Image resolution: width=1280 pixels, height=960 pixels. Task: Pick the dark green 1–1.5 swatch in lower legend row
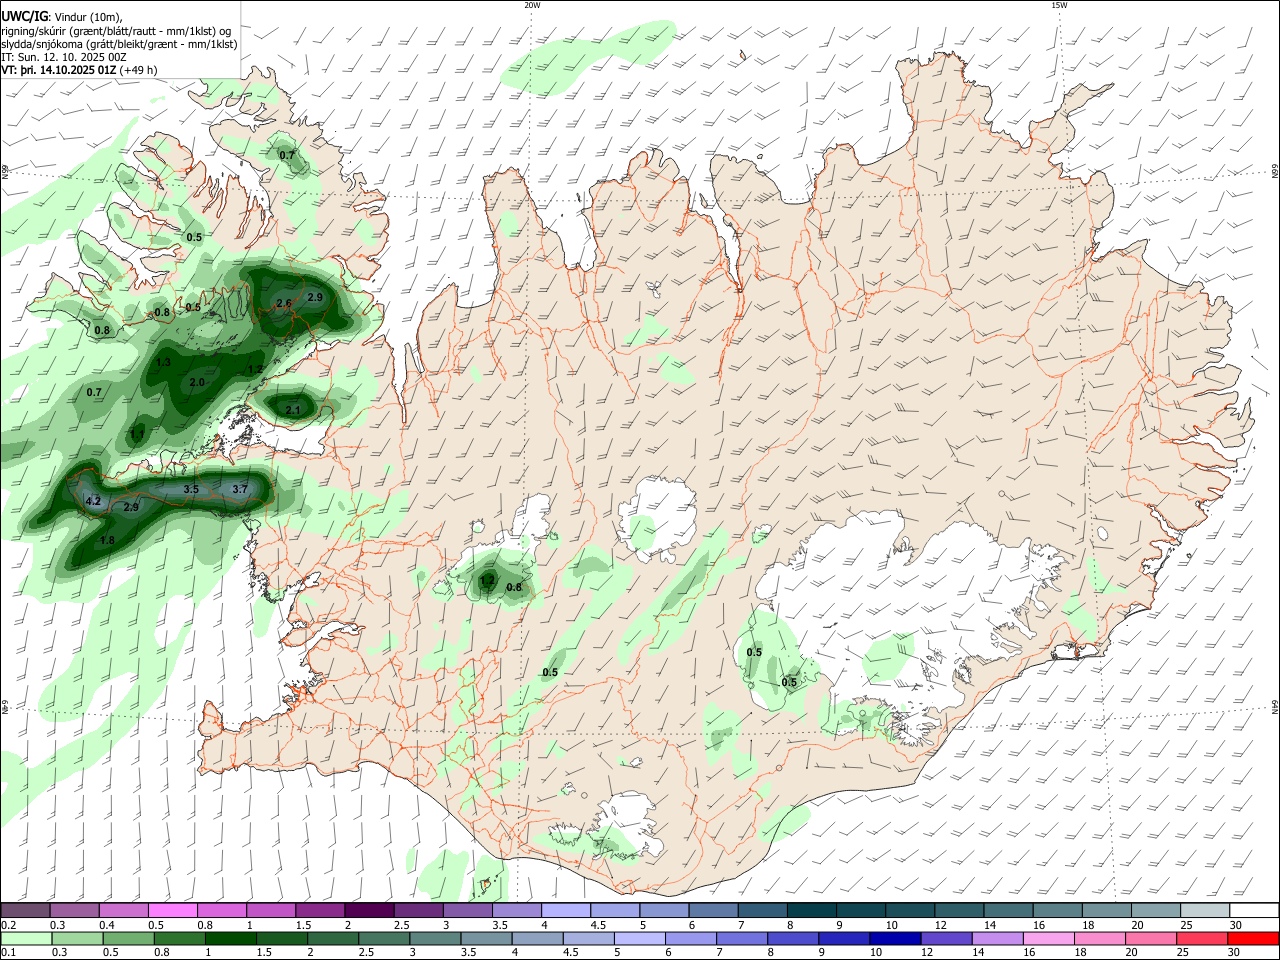tap(232, 939)
